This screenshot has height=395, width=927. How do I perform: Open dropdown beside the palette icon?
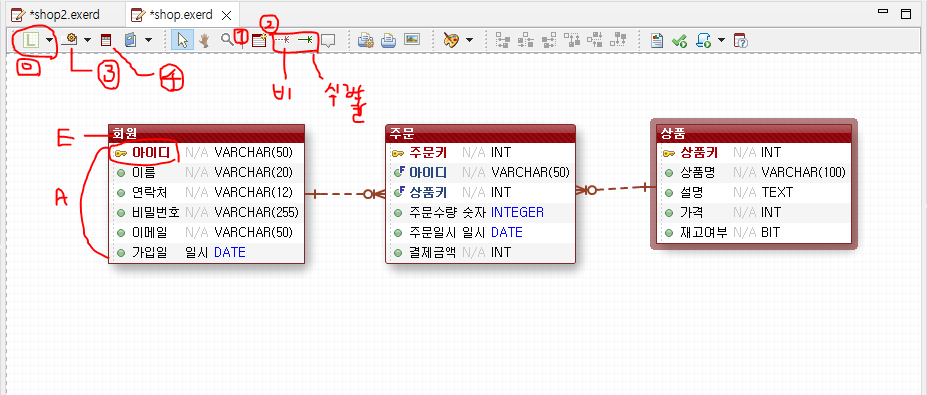point(469,40)
